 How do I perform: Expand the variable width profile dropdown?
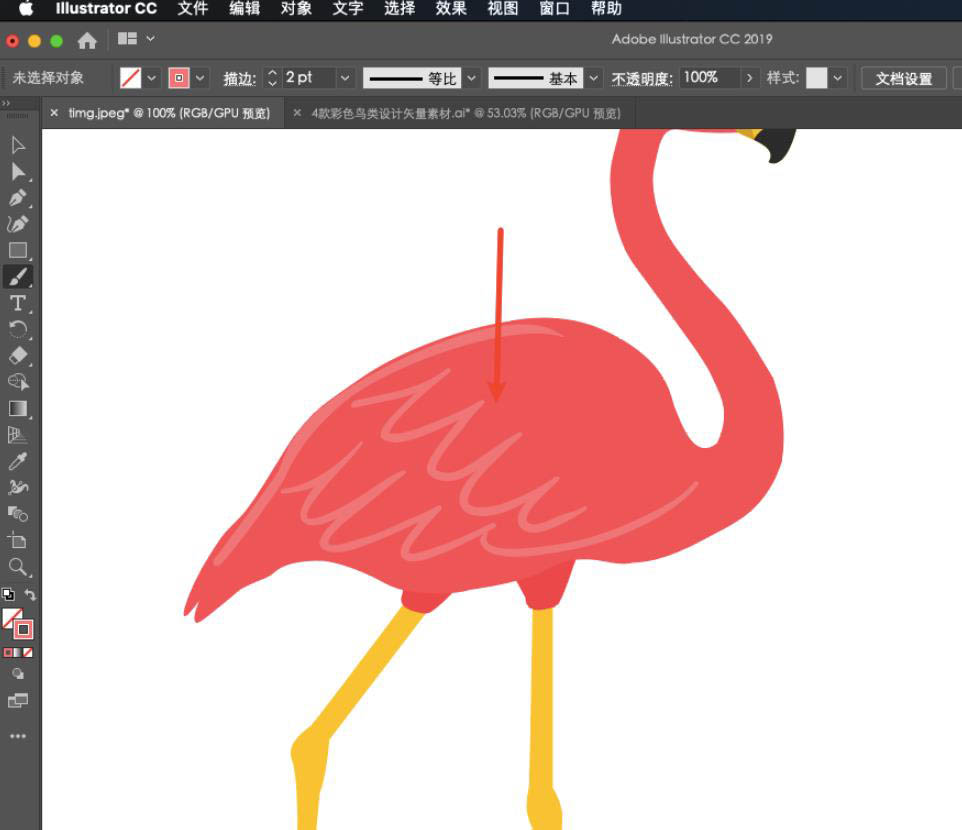(x=471, y=78)
